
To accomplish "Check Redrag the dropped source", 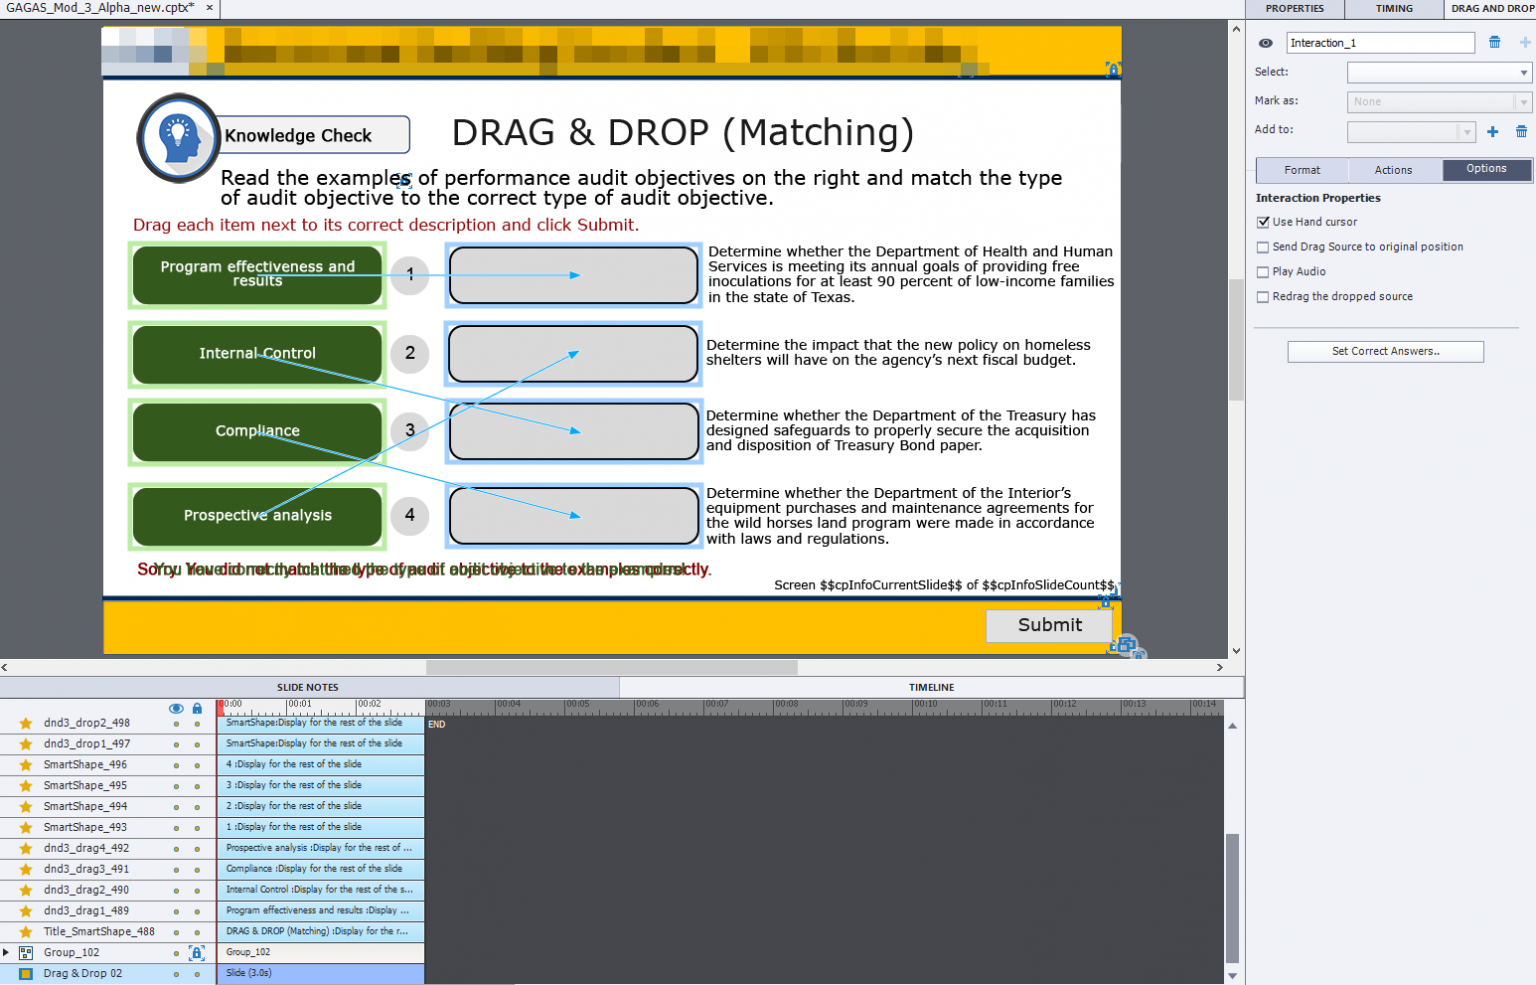I will click(1263, 296).
